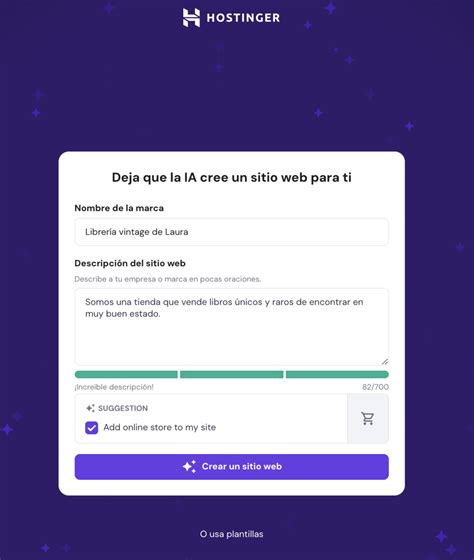
Task: Click the last green strength bar segment
Action: tap(337, 374)
